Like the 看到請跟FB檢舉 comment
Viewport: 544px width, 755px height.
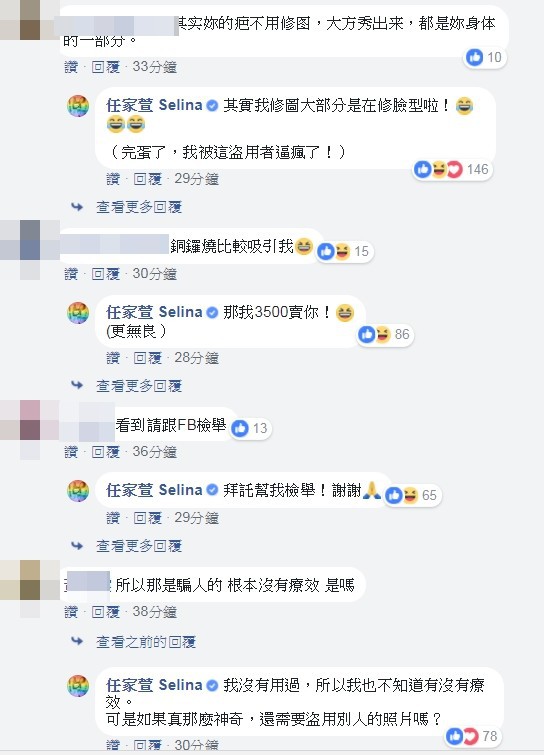pos(71,452)
